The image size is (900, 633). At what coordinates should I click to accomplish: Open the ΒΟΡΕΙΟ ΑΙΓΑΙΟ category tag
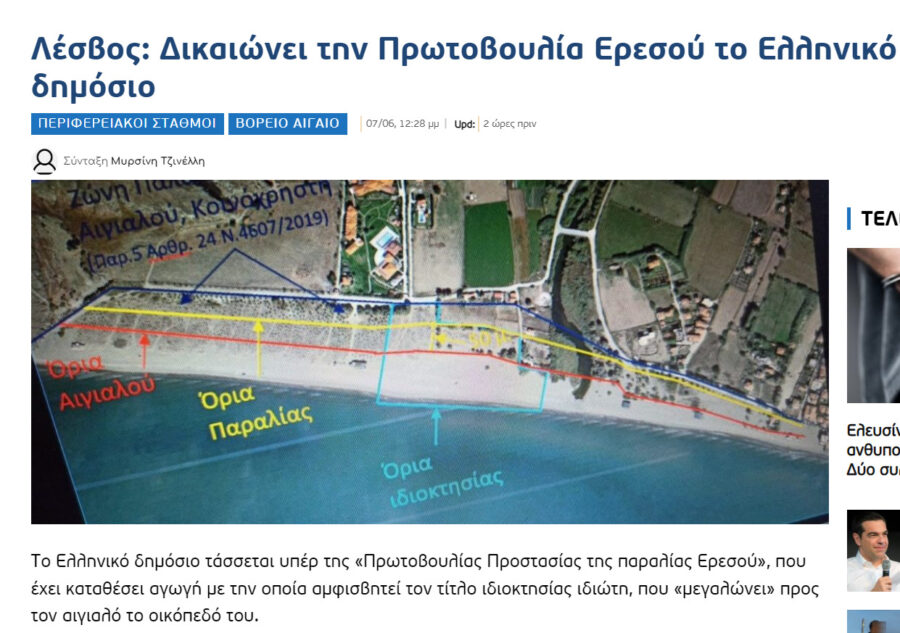(288, 124)
